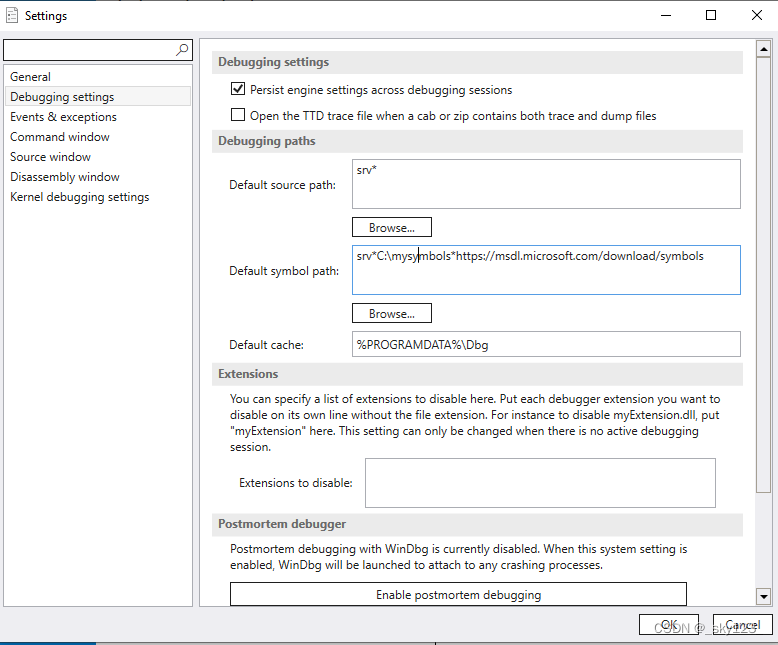Open Kernel debugging settings
778x645 pixels.
[x=79, y=197]
